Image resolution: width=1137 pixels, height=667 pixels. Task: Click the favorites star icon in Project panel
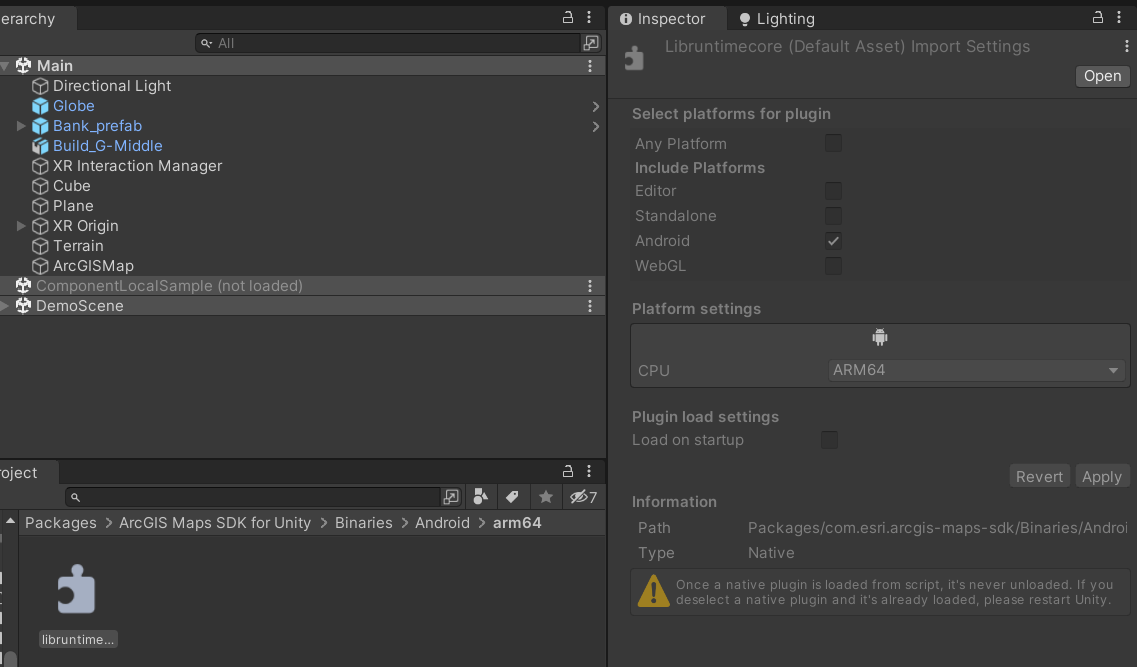[545, 497]
